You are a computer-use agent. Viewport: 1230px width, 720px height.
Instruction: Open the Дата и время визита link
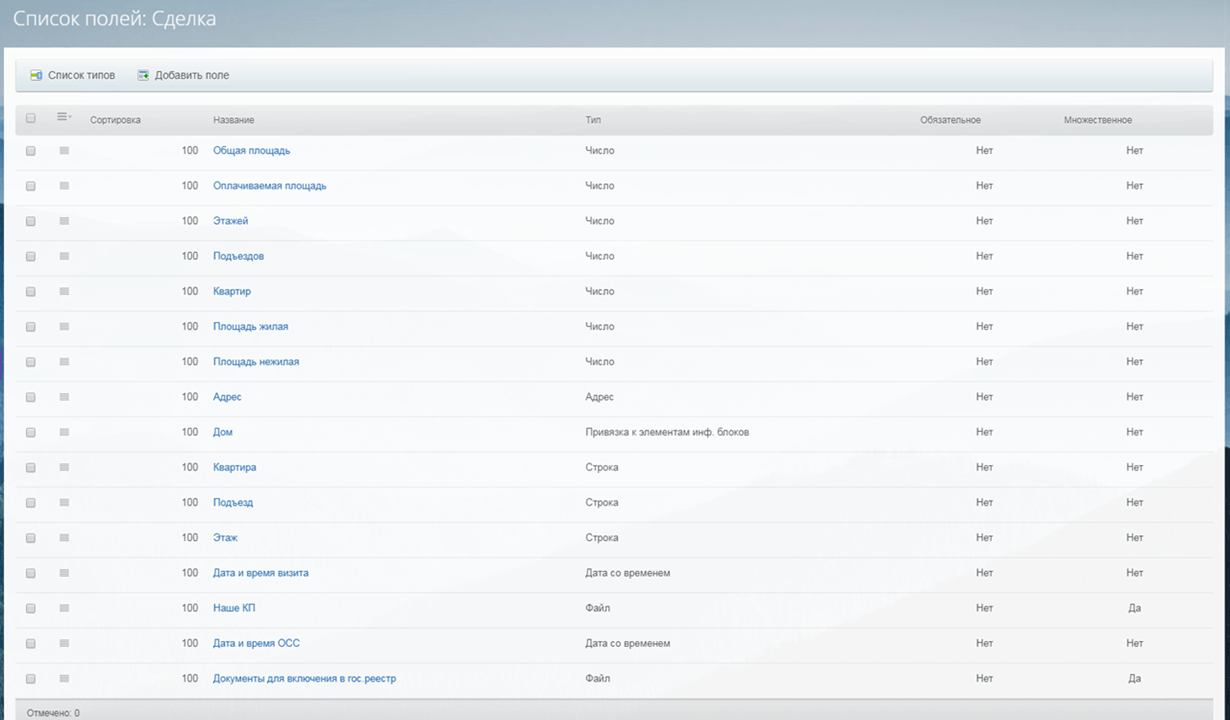click(261, 572)
